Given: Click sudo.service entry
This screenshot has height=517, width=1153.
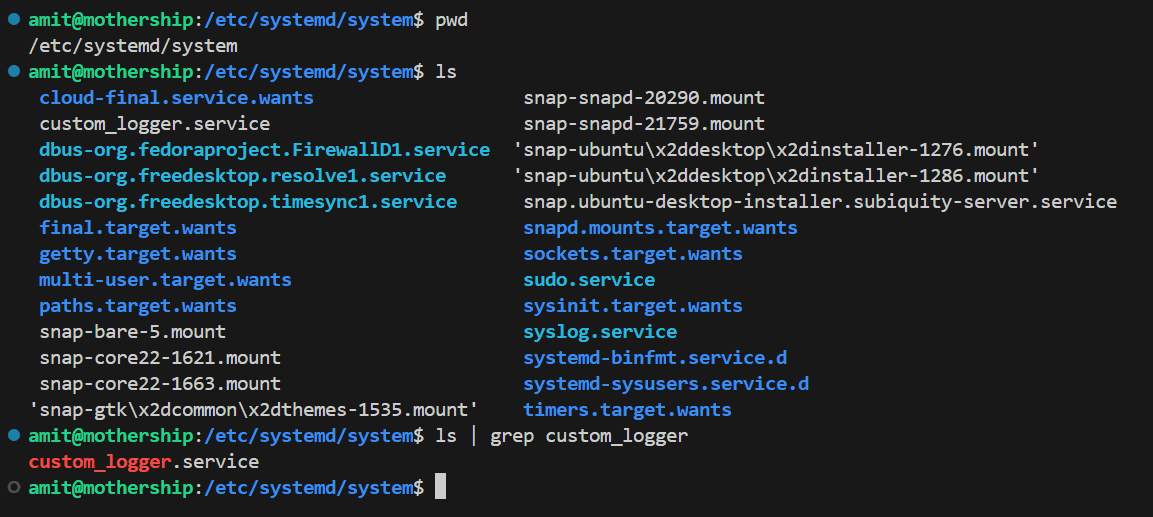Looking at the screenshot, I should click(589, 280).
